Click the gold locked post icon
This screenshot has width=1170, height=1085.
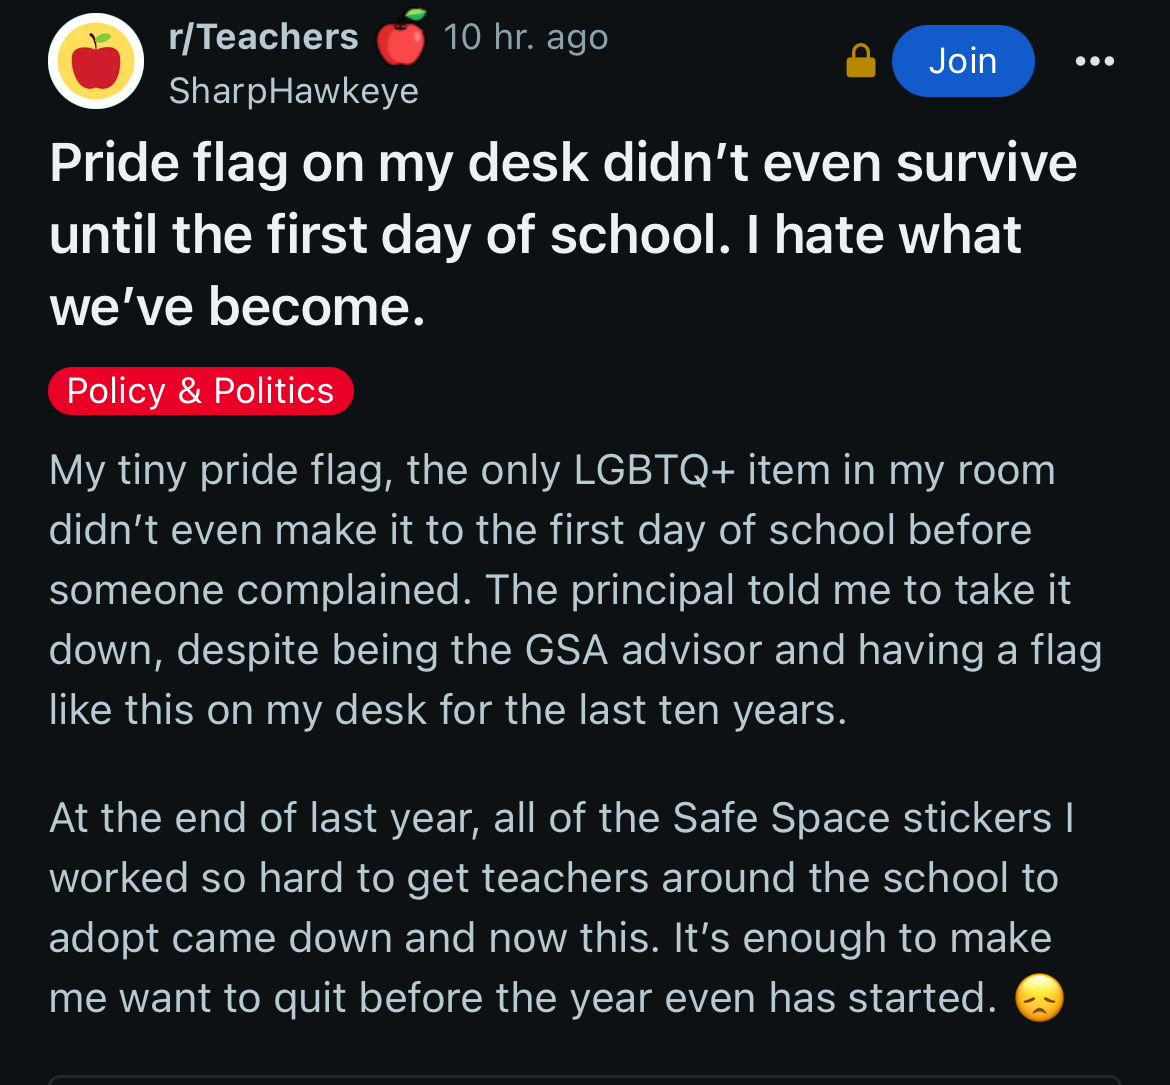pos(860,62)
